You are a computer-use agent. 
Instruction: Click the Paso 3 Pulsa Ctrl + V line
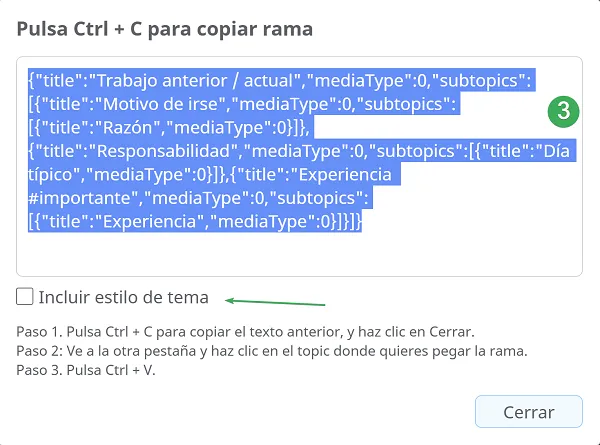(86, 370)
